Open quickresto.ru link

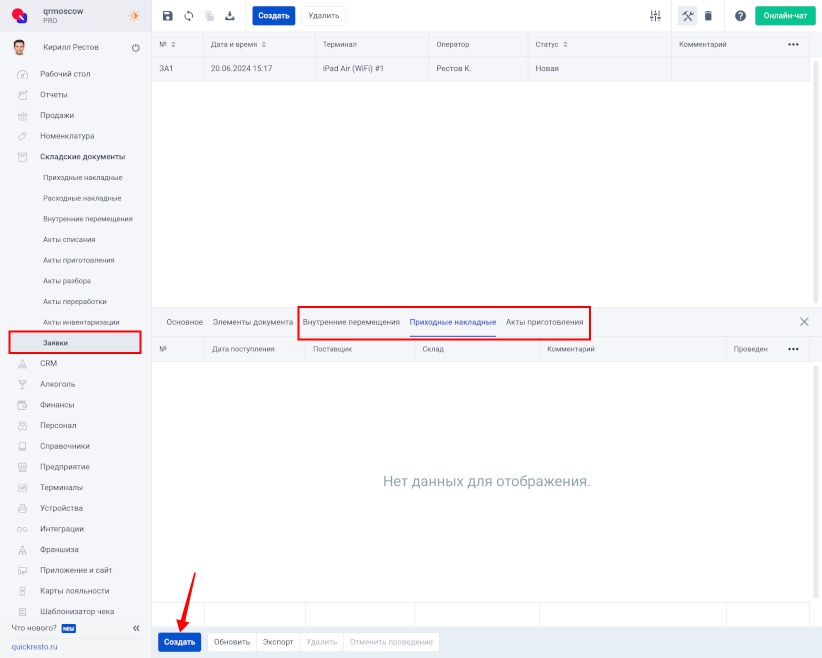click(35, 647)
